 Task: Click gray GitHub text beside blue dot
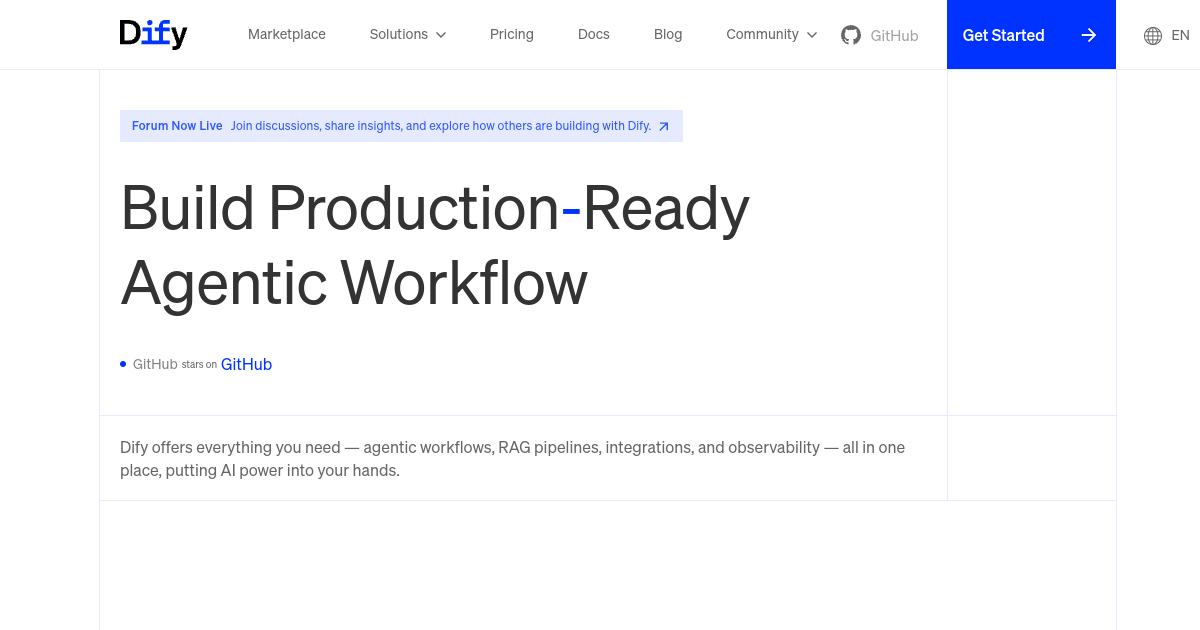pyautogui.click(x=155, y=364)
